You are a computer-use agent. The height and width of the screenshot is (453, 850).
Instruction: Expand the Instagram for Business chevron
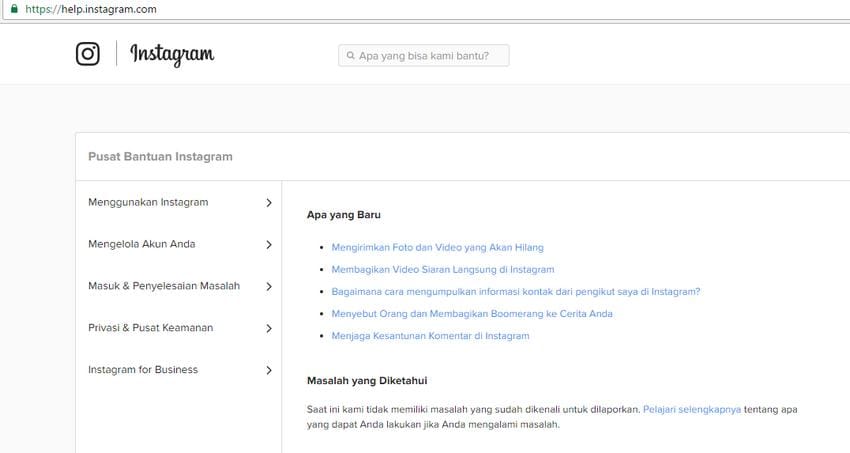268,371
